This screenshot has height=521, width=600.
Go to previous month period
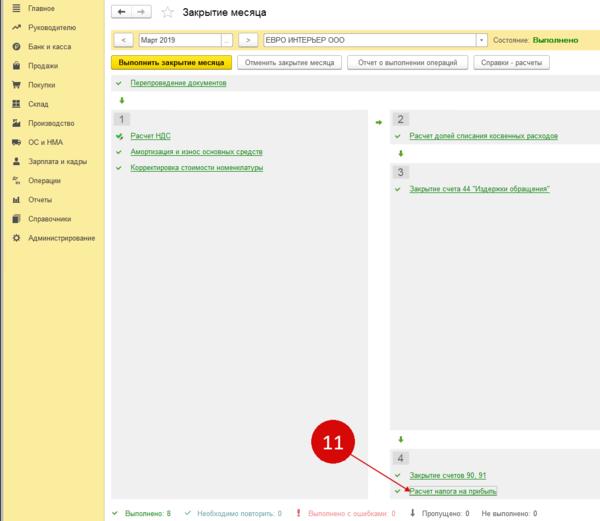tap(124, 40)
